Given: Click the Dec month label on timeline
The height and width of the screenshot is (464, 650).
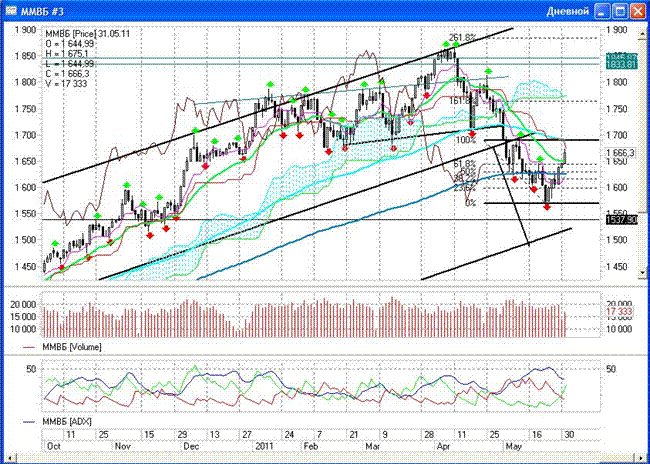Looking at the screenshot, I should click(x=192, y=446).
